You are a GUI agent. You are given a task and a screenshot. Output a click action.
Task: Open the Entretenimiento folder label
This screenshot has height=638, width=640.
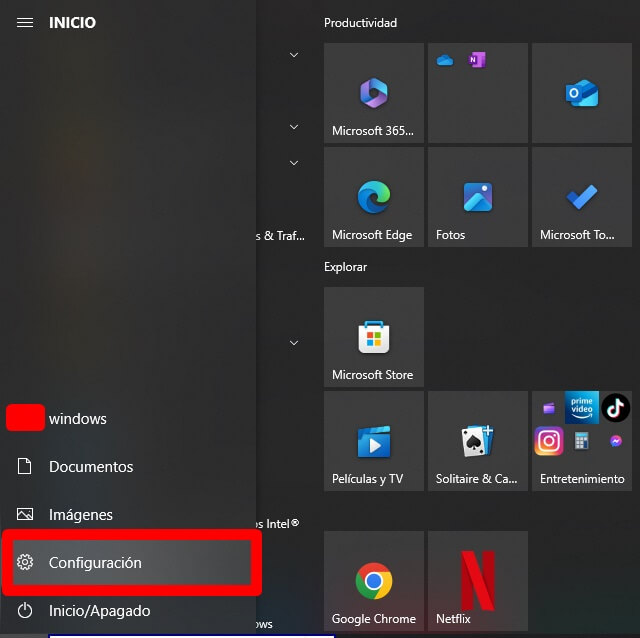click(x=582, y=478)
